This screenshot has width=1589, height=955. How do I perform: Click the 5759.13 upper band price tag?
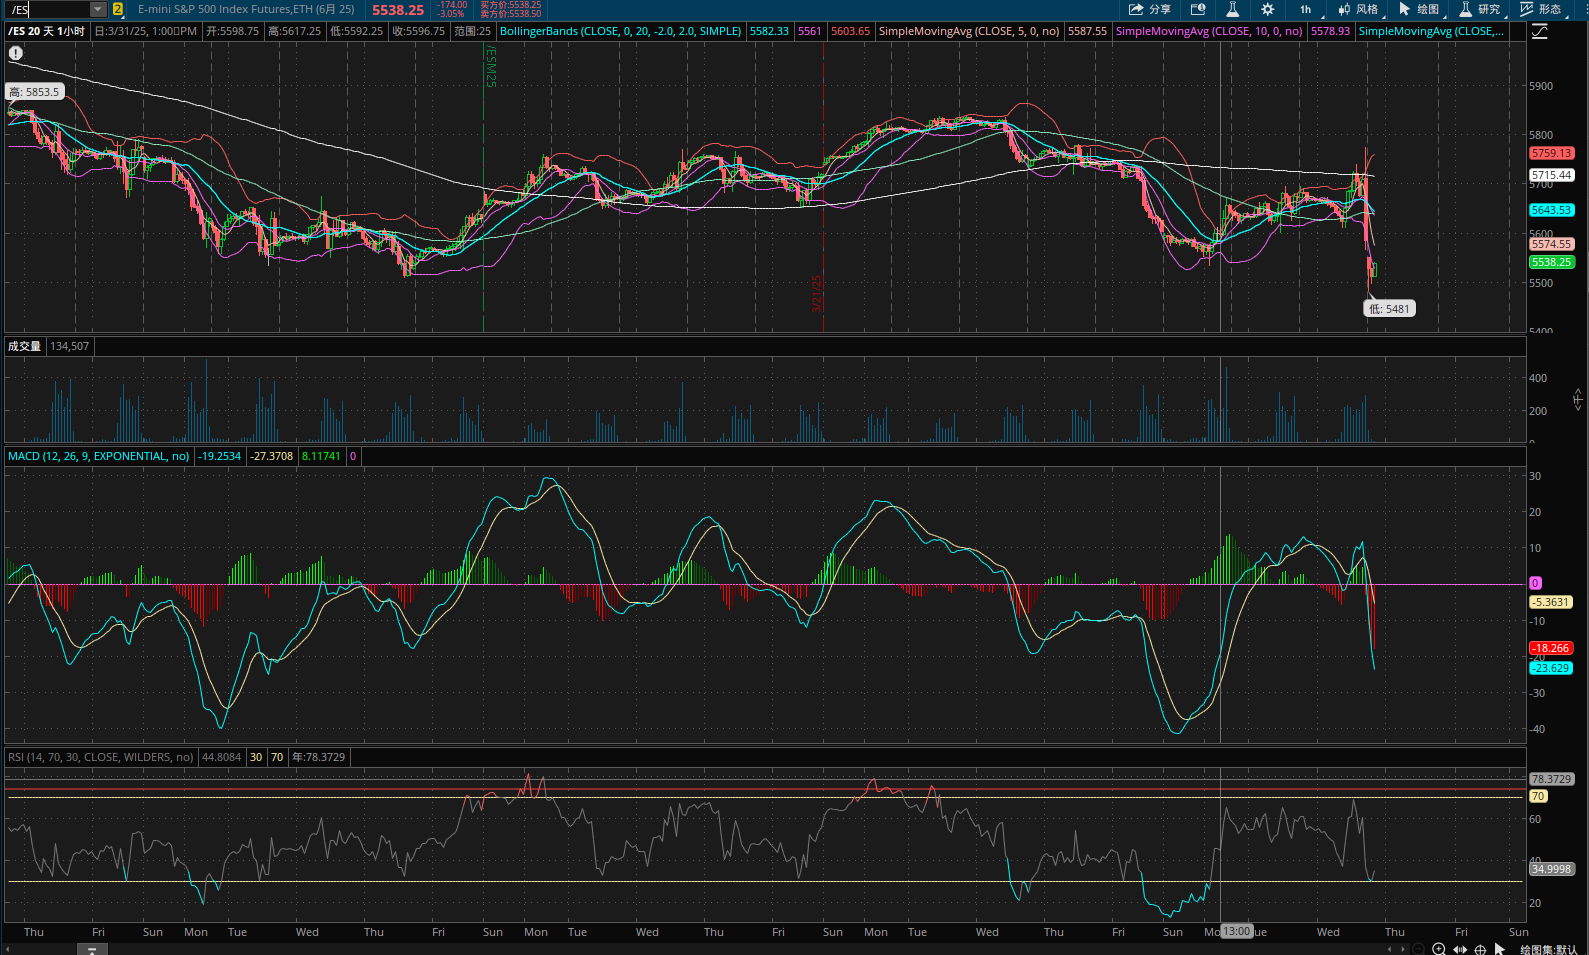click(x=1551, y=153)
